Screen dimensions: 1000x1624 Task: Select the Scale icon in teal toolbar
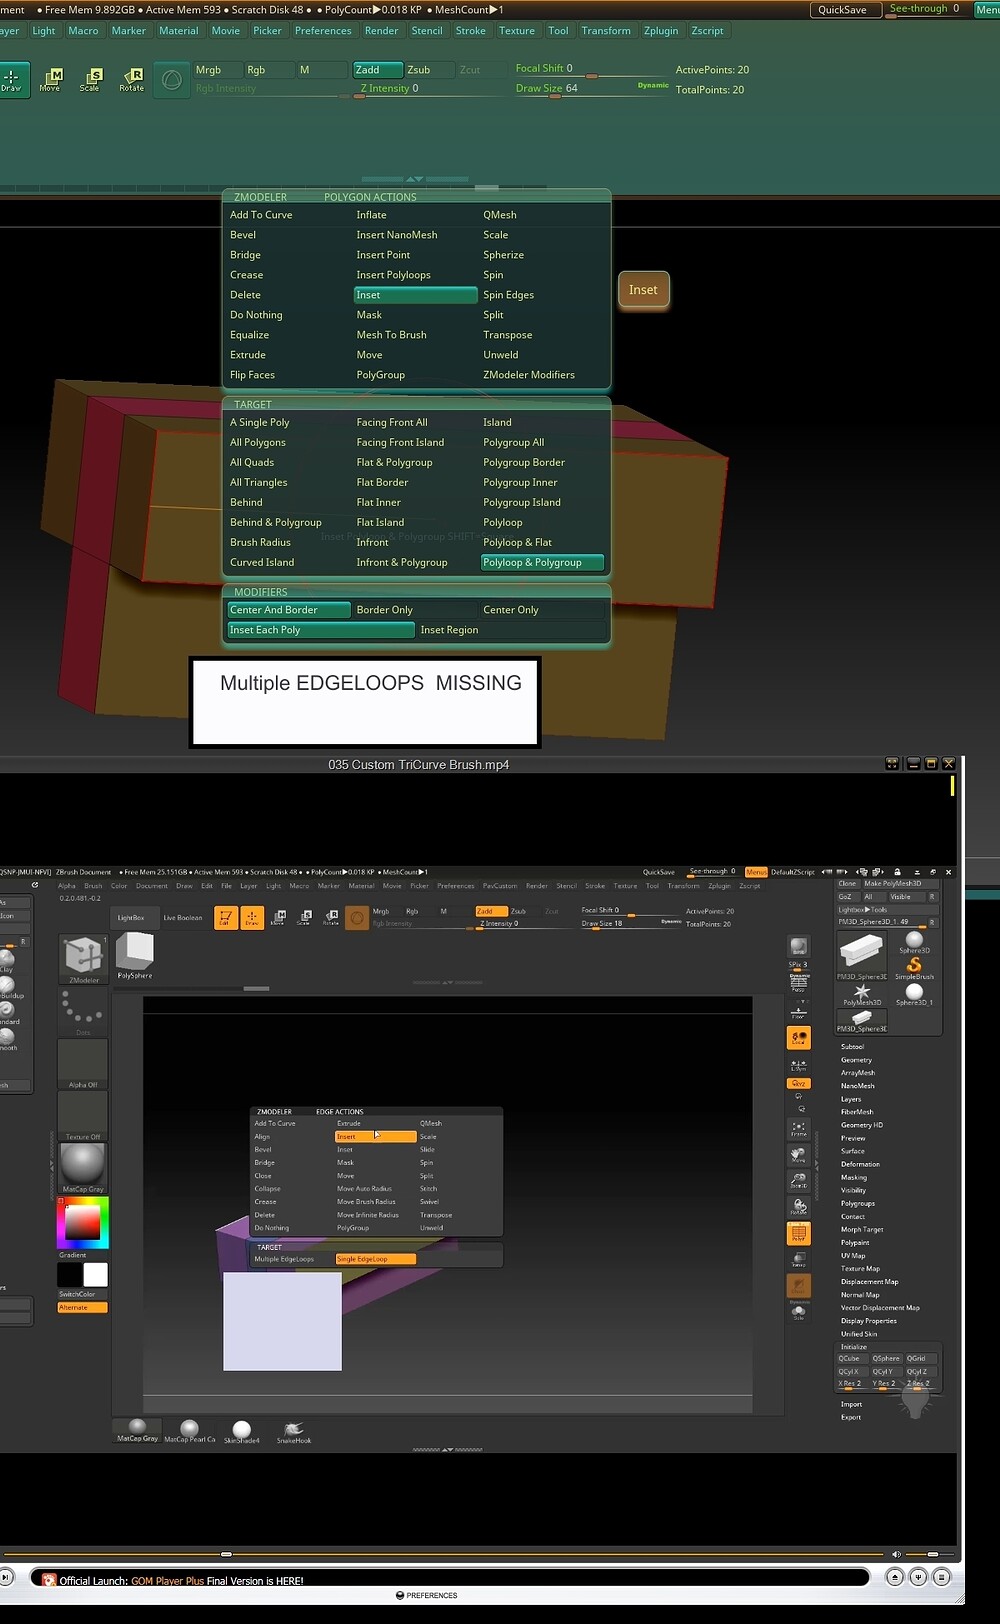tap(90, 80)
